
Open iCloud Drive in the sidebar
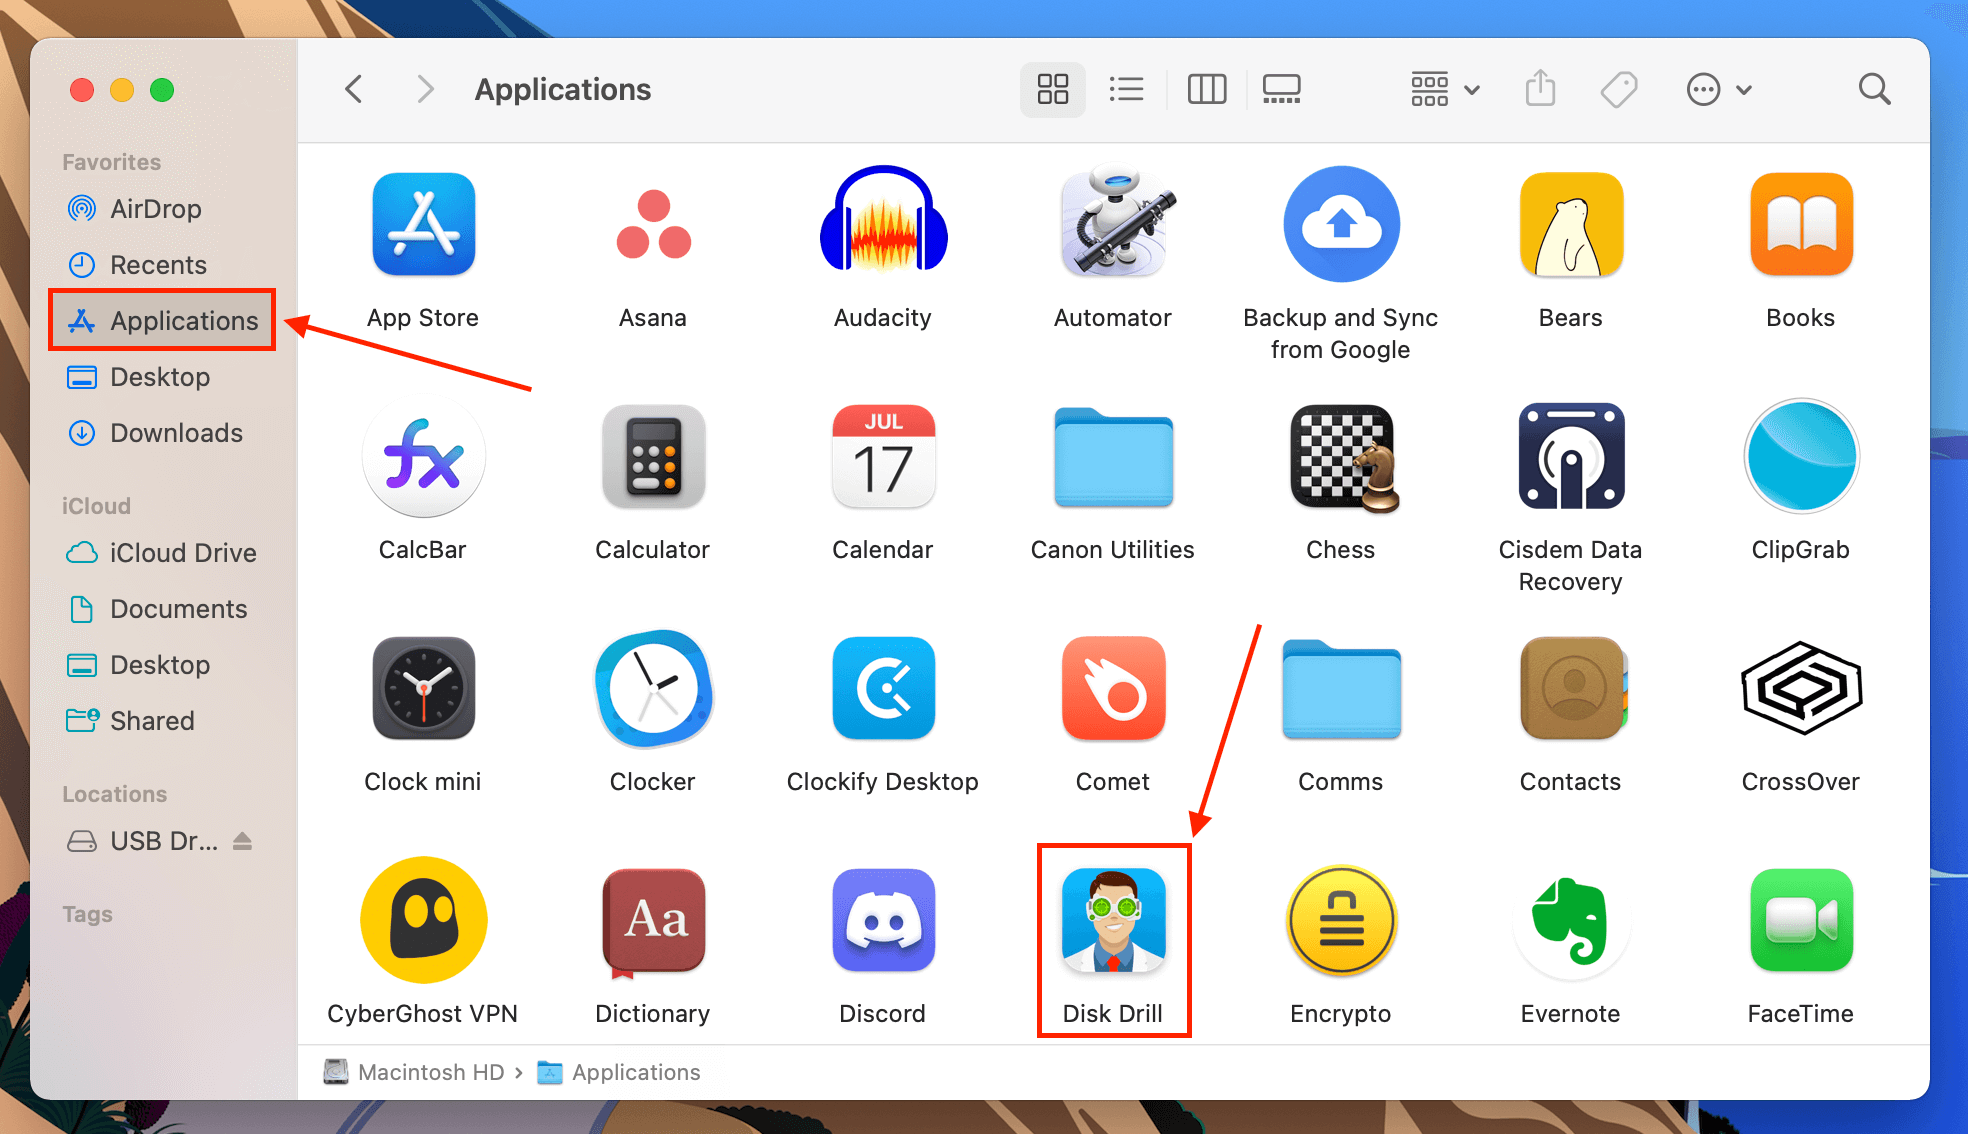(x=162, y=553)
